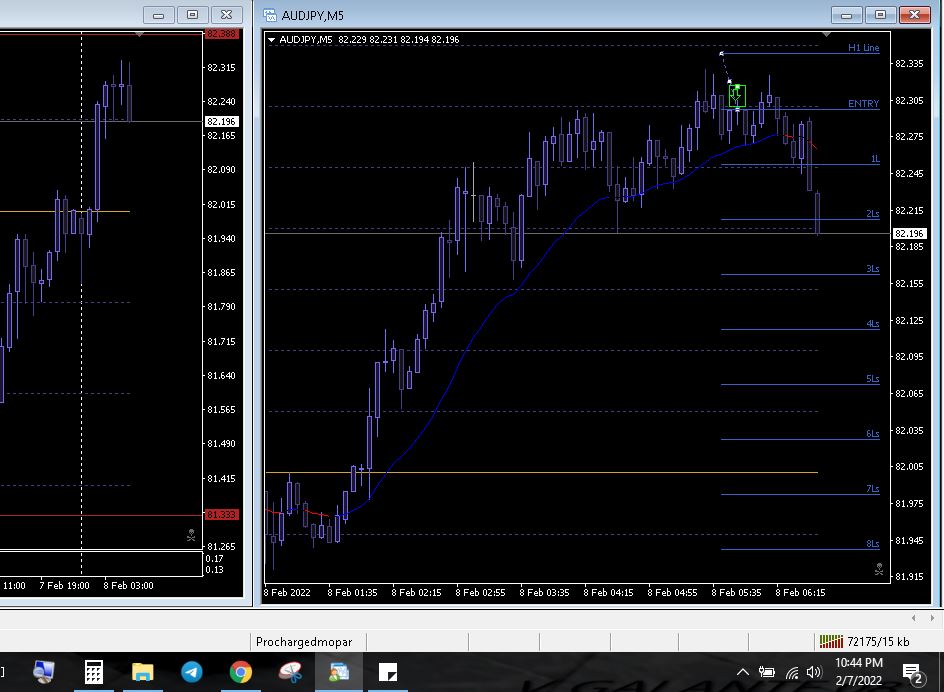Image resolution: width=944 pixels, height=692 pixels.
Task: Click the AUDJPY,M5 chart window title icon
Action: (x=269, y=15)
